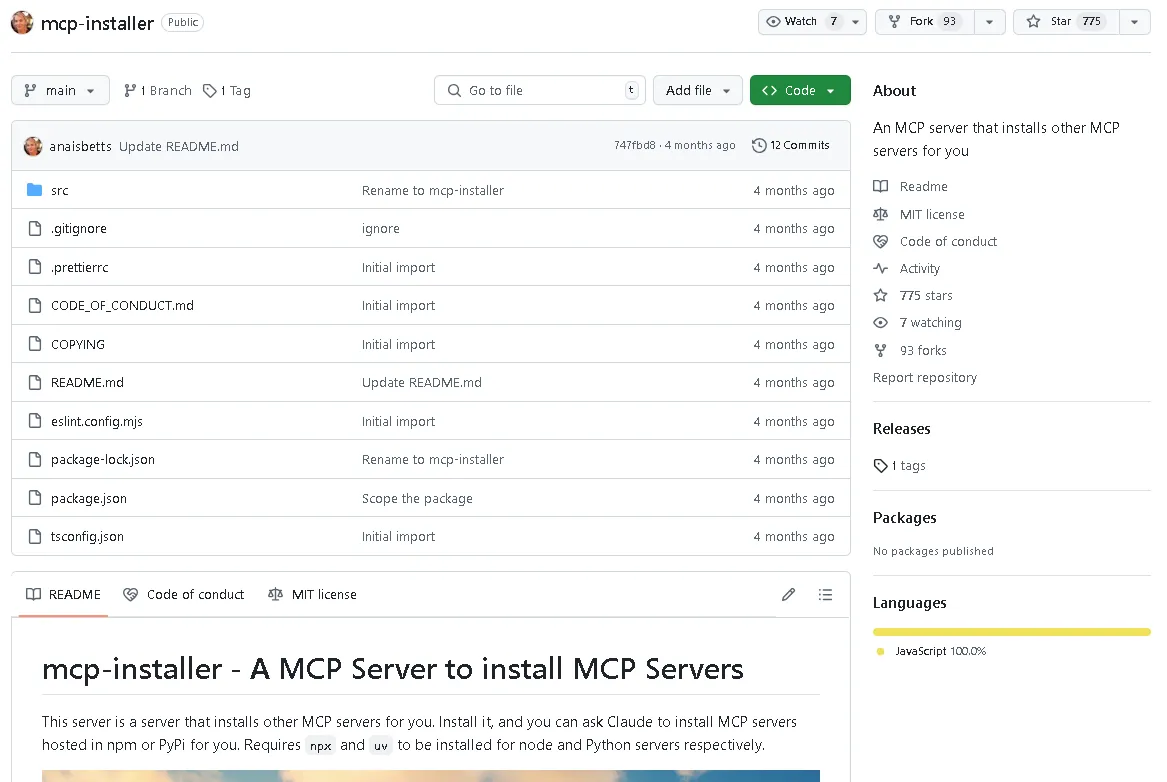Switch to the README tab
Image resolution: width=1167 pixels, height=782 pixels.
[64, 594]
